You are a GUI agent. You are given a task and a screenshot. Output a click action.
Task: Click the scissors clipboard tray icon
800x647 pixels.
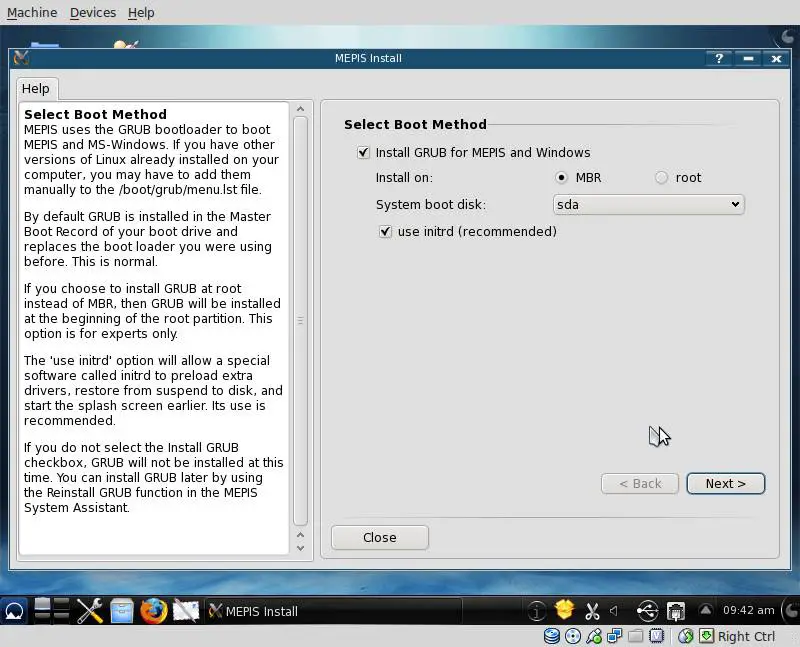592,611
